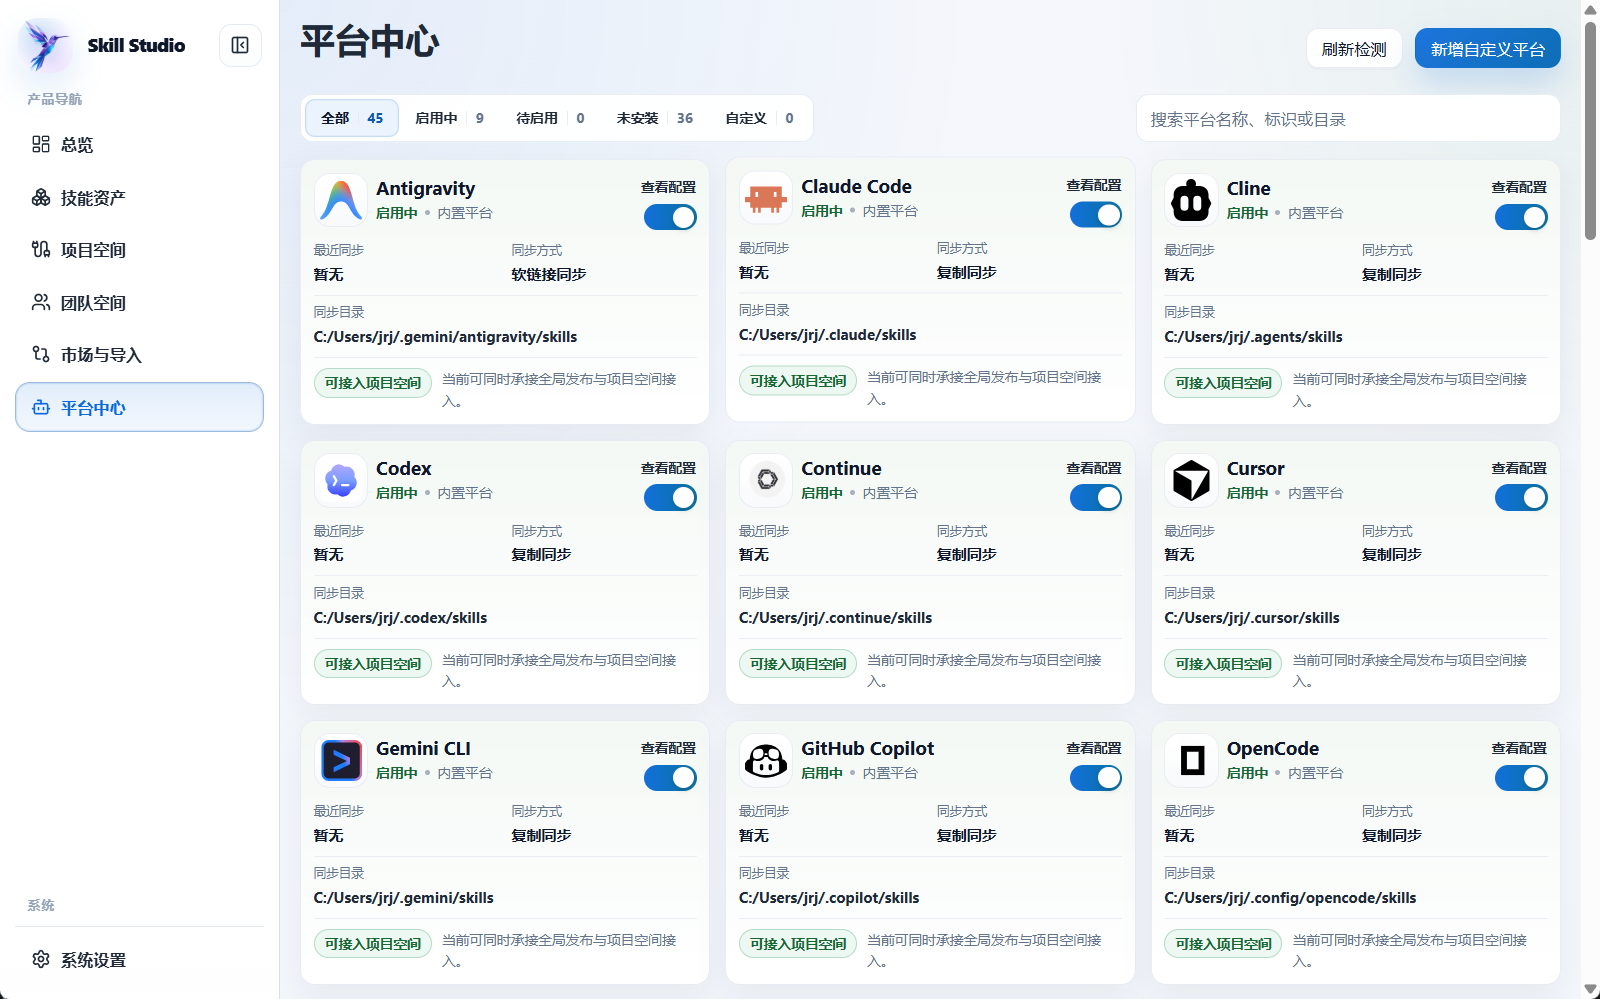Click the 技能资产 icon in sidebar
1600x999 pixels.
[x=41, y=197]
